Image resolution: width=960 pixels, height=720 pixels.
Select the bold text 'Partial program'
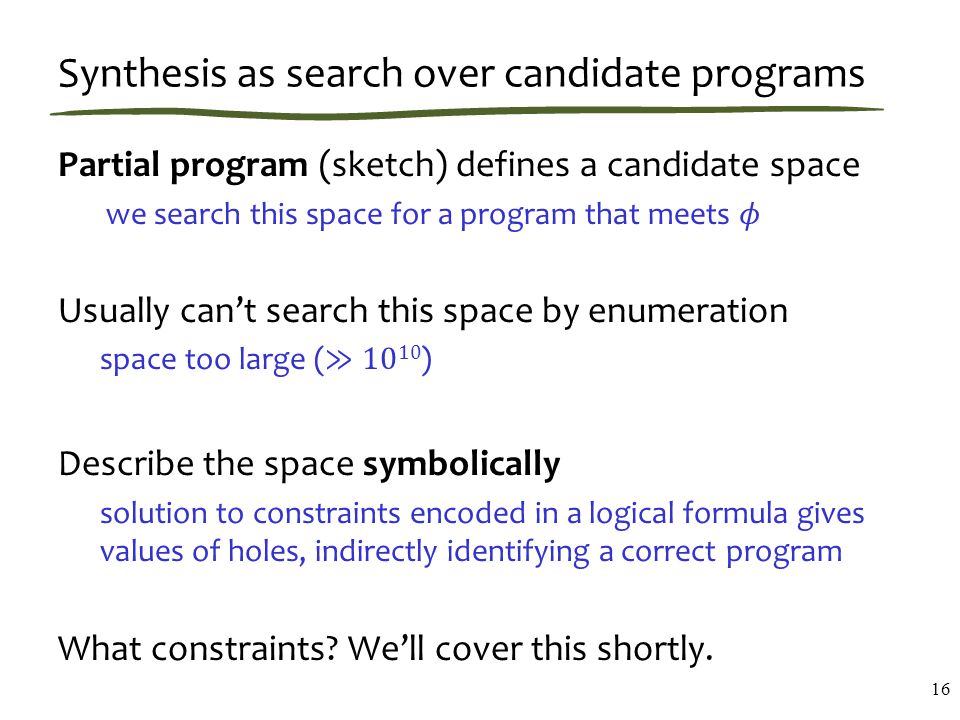pyautogui.click(x=183, y=167)
